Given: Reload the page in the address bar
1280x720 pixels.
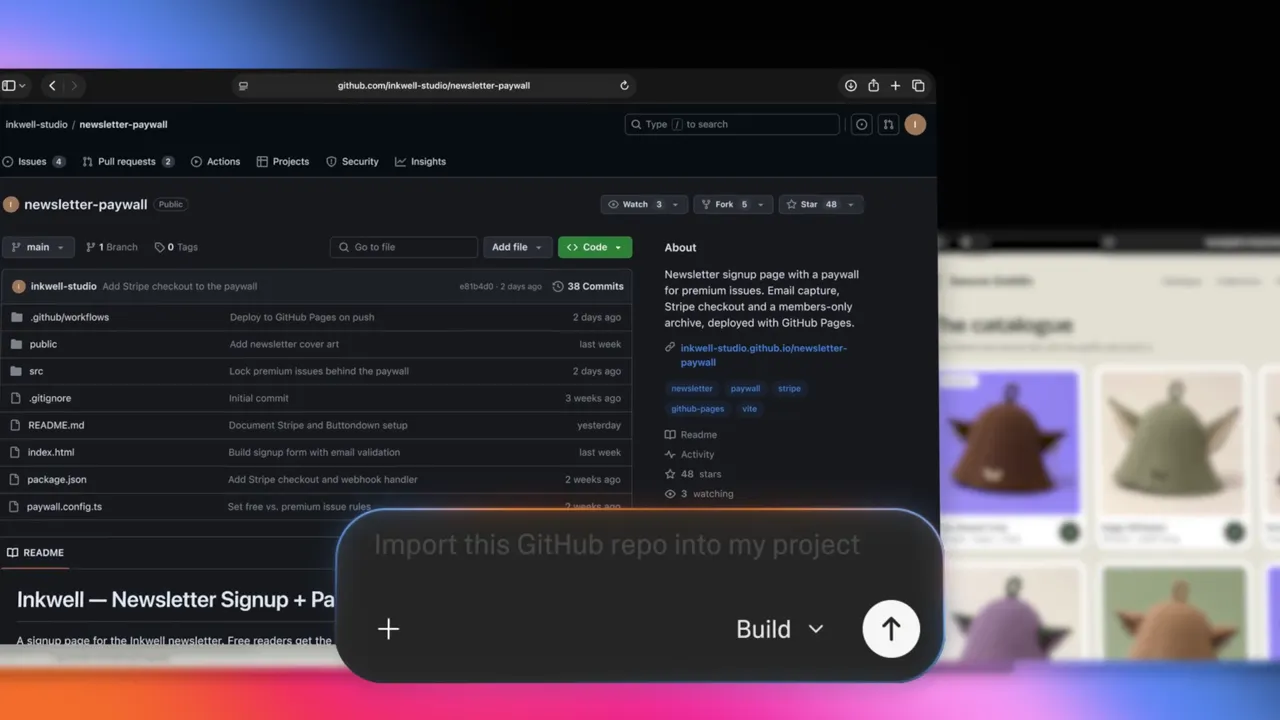Looking at the screenshot, I should [624, 86].
